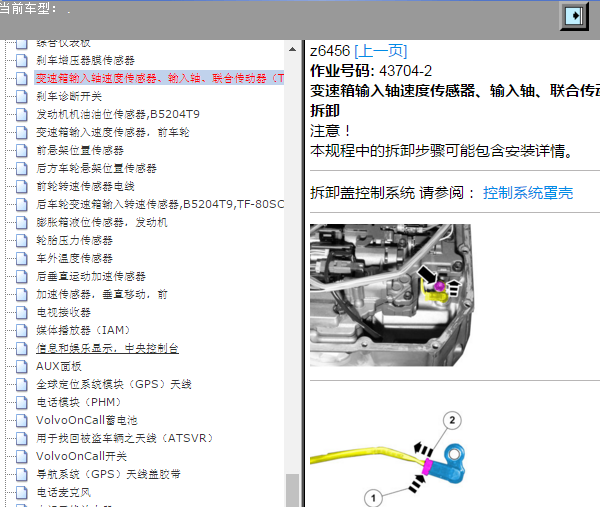Click the page icon beside 电视接收器

coord(21,312)
